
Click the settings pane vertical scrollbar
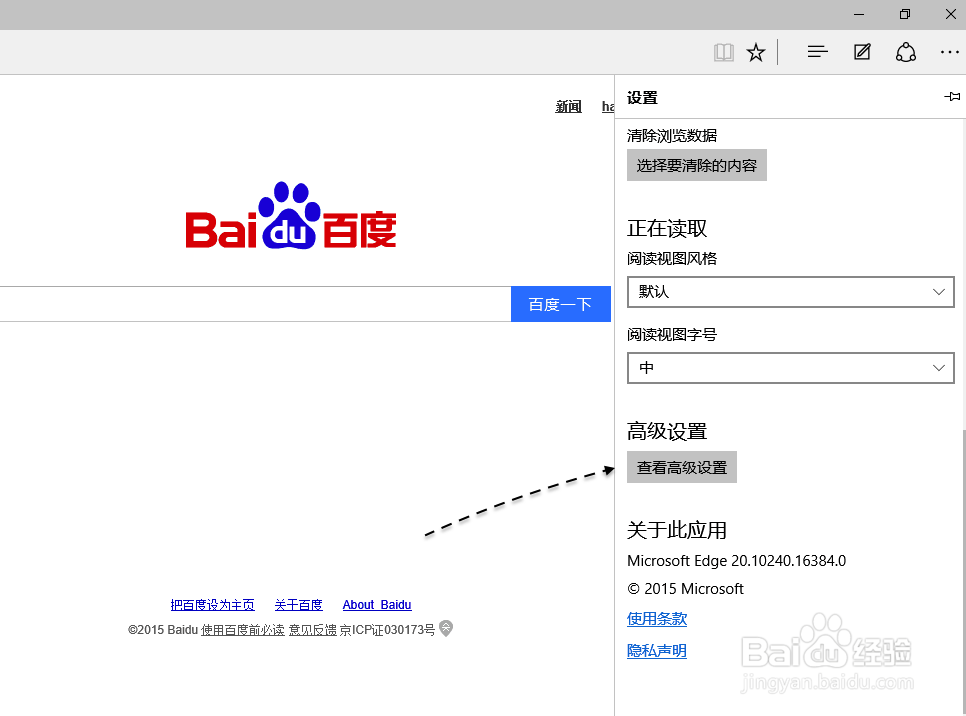(963, 573)
